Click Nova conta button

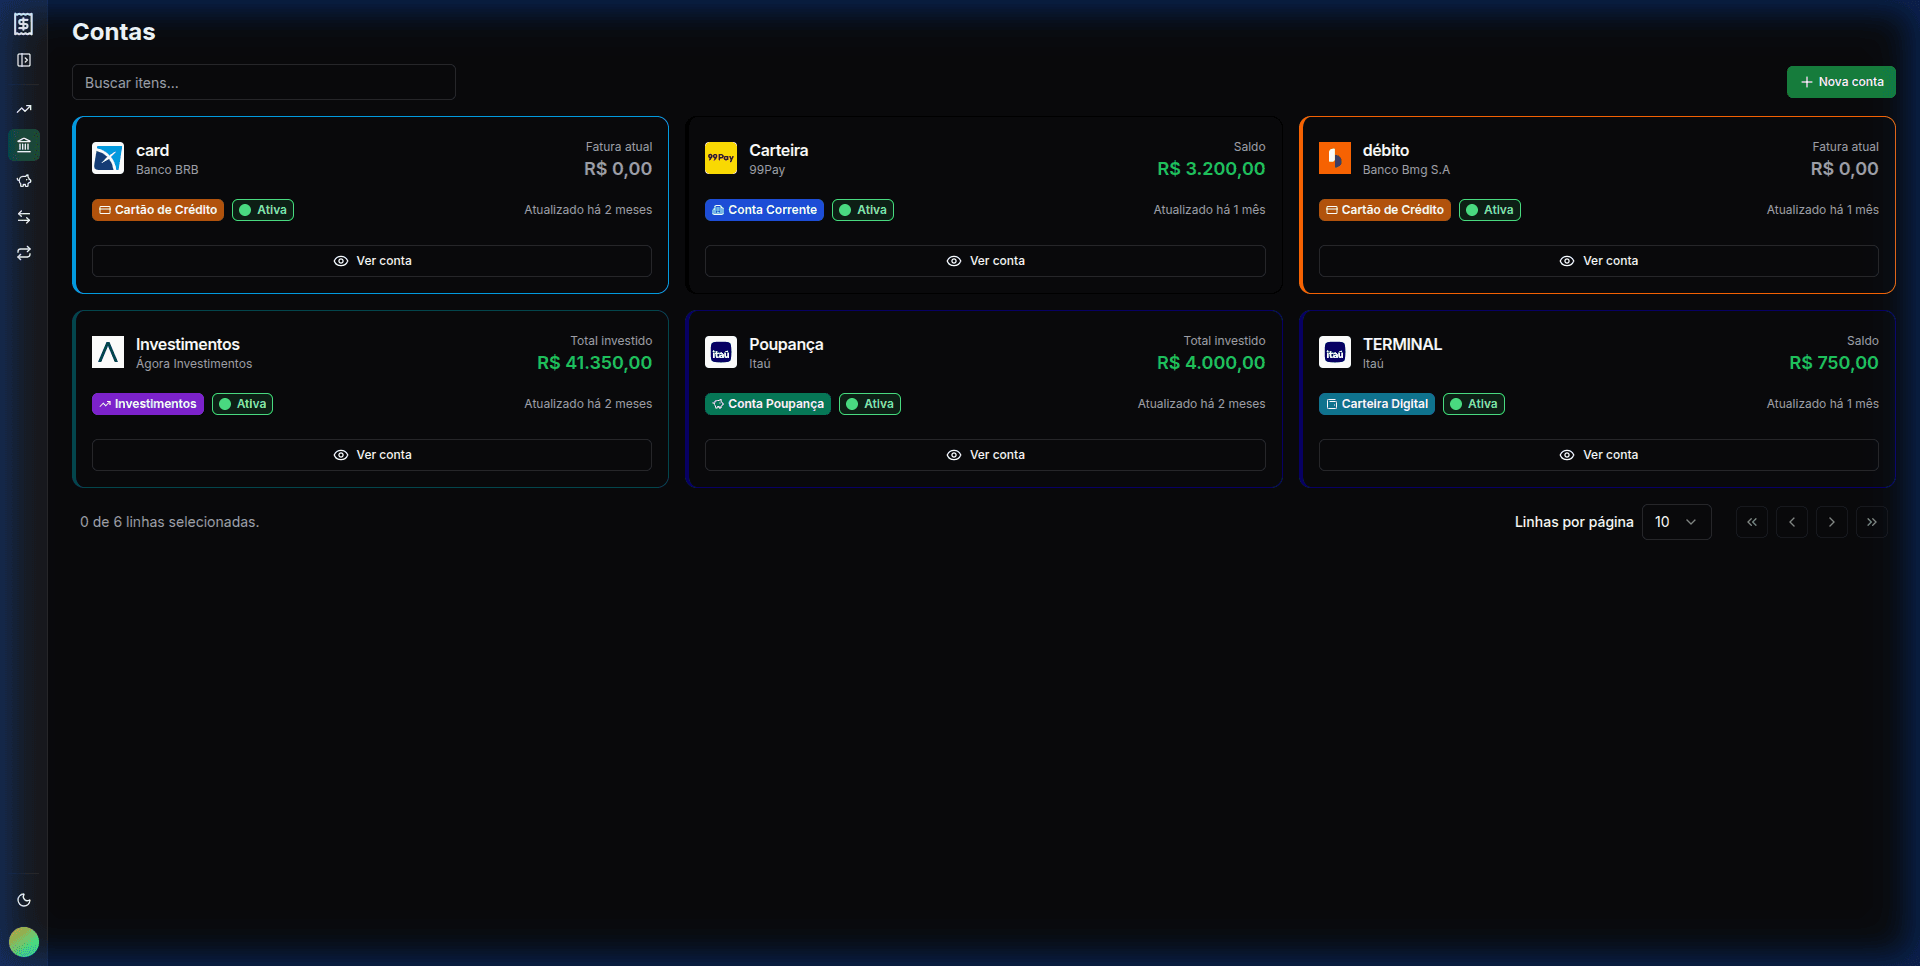pyautogui.click(x=1841, y=82)
